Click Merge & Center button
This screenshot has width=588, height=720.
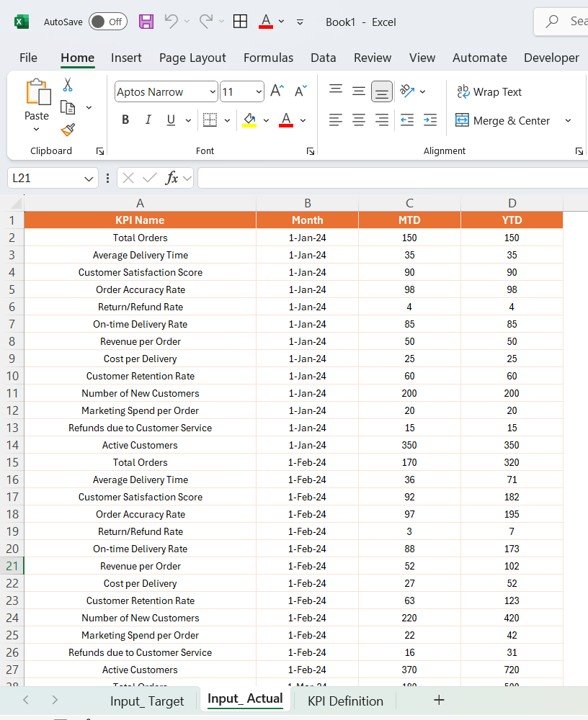coord(502,120)
